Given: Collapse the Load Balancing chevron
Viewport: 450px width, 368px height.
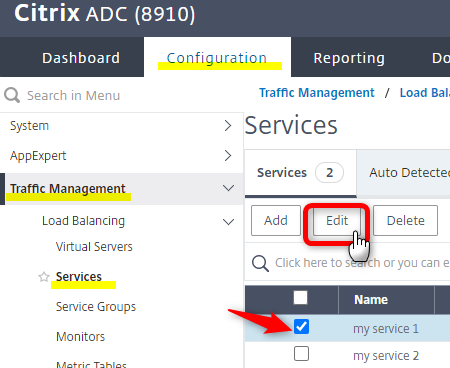Looking at the screenshot, I should point(228,222).
